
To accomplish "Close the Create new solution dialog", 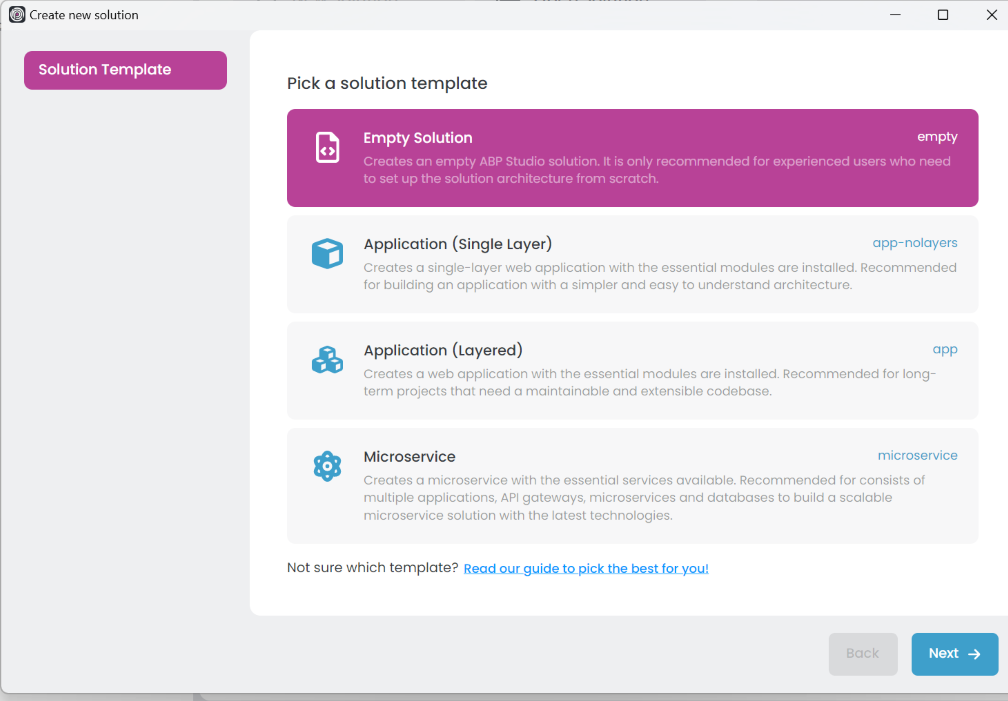I will click(991, 15).
